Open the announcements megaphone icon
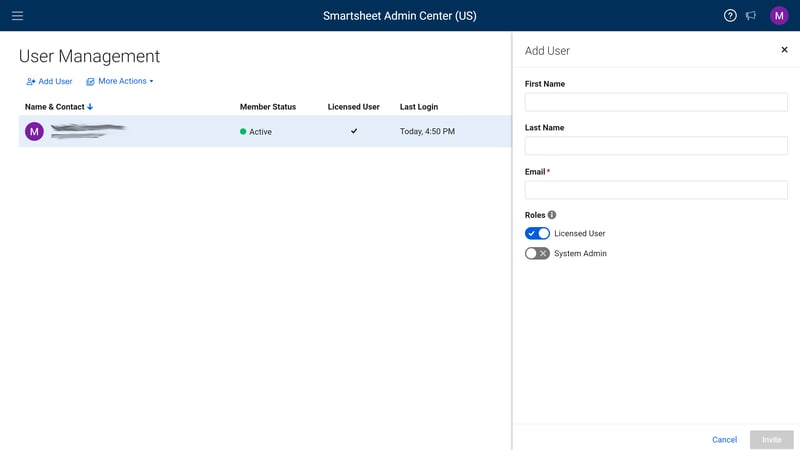This screenshot has height=450, width=800. tap(751, 16)
